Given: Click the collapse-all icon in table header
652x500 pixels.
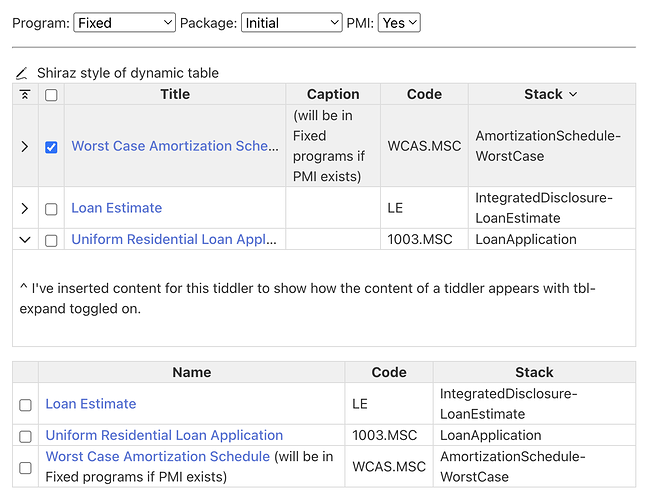Looking at the screenshot, I should pyautogui.click(x=25, y=94).
